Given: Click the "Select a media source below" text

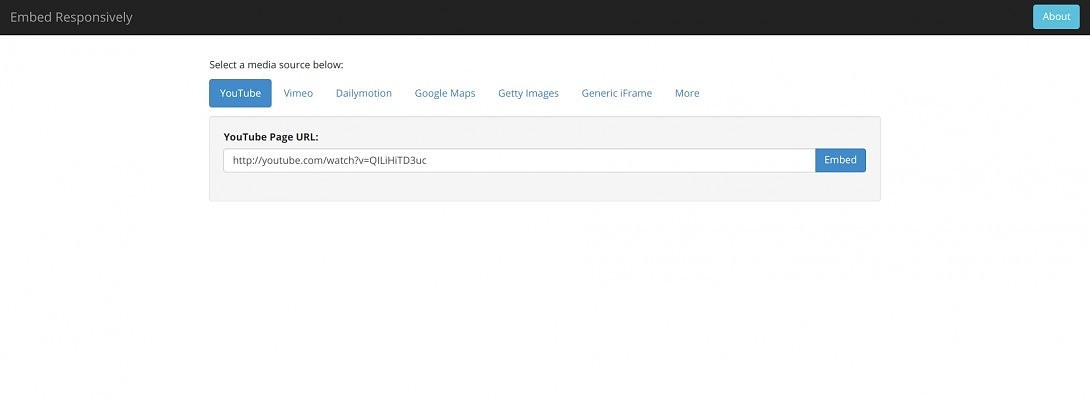Looking at the screenshot, I should (x=276, y=65).
